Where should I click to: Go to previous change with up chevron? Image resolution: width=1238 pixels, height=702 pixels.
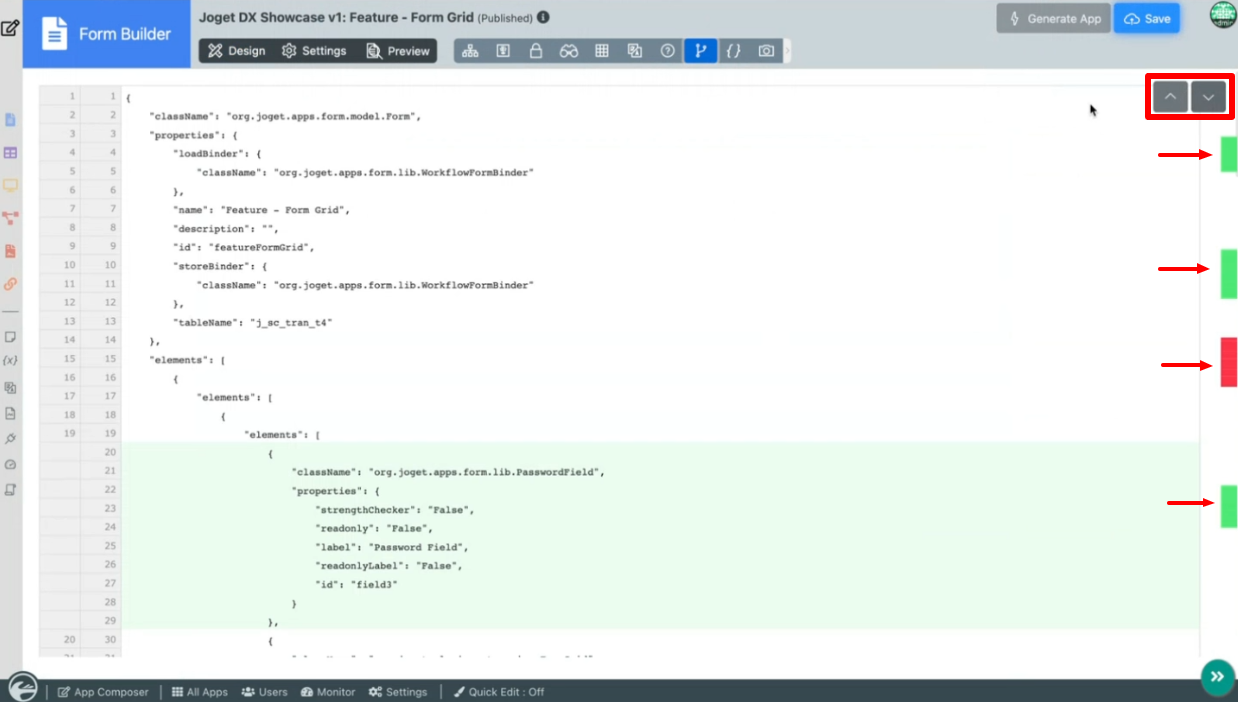[1170, 97]
